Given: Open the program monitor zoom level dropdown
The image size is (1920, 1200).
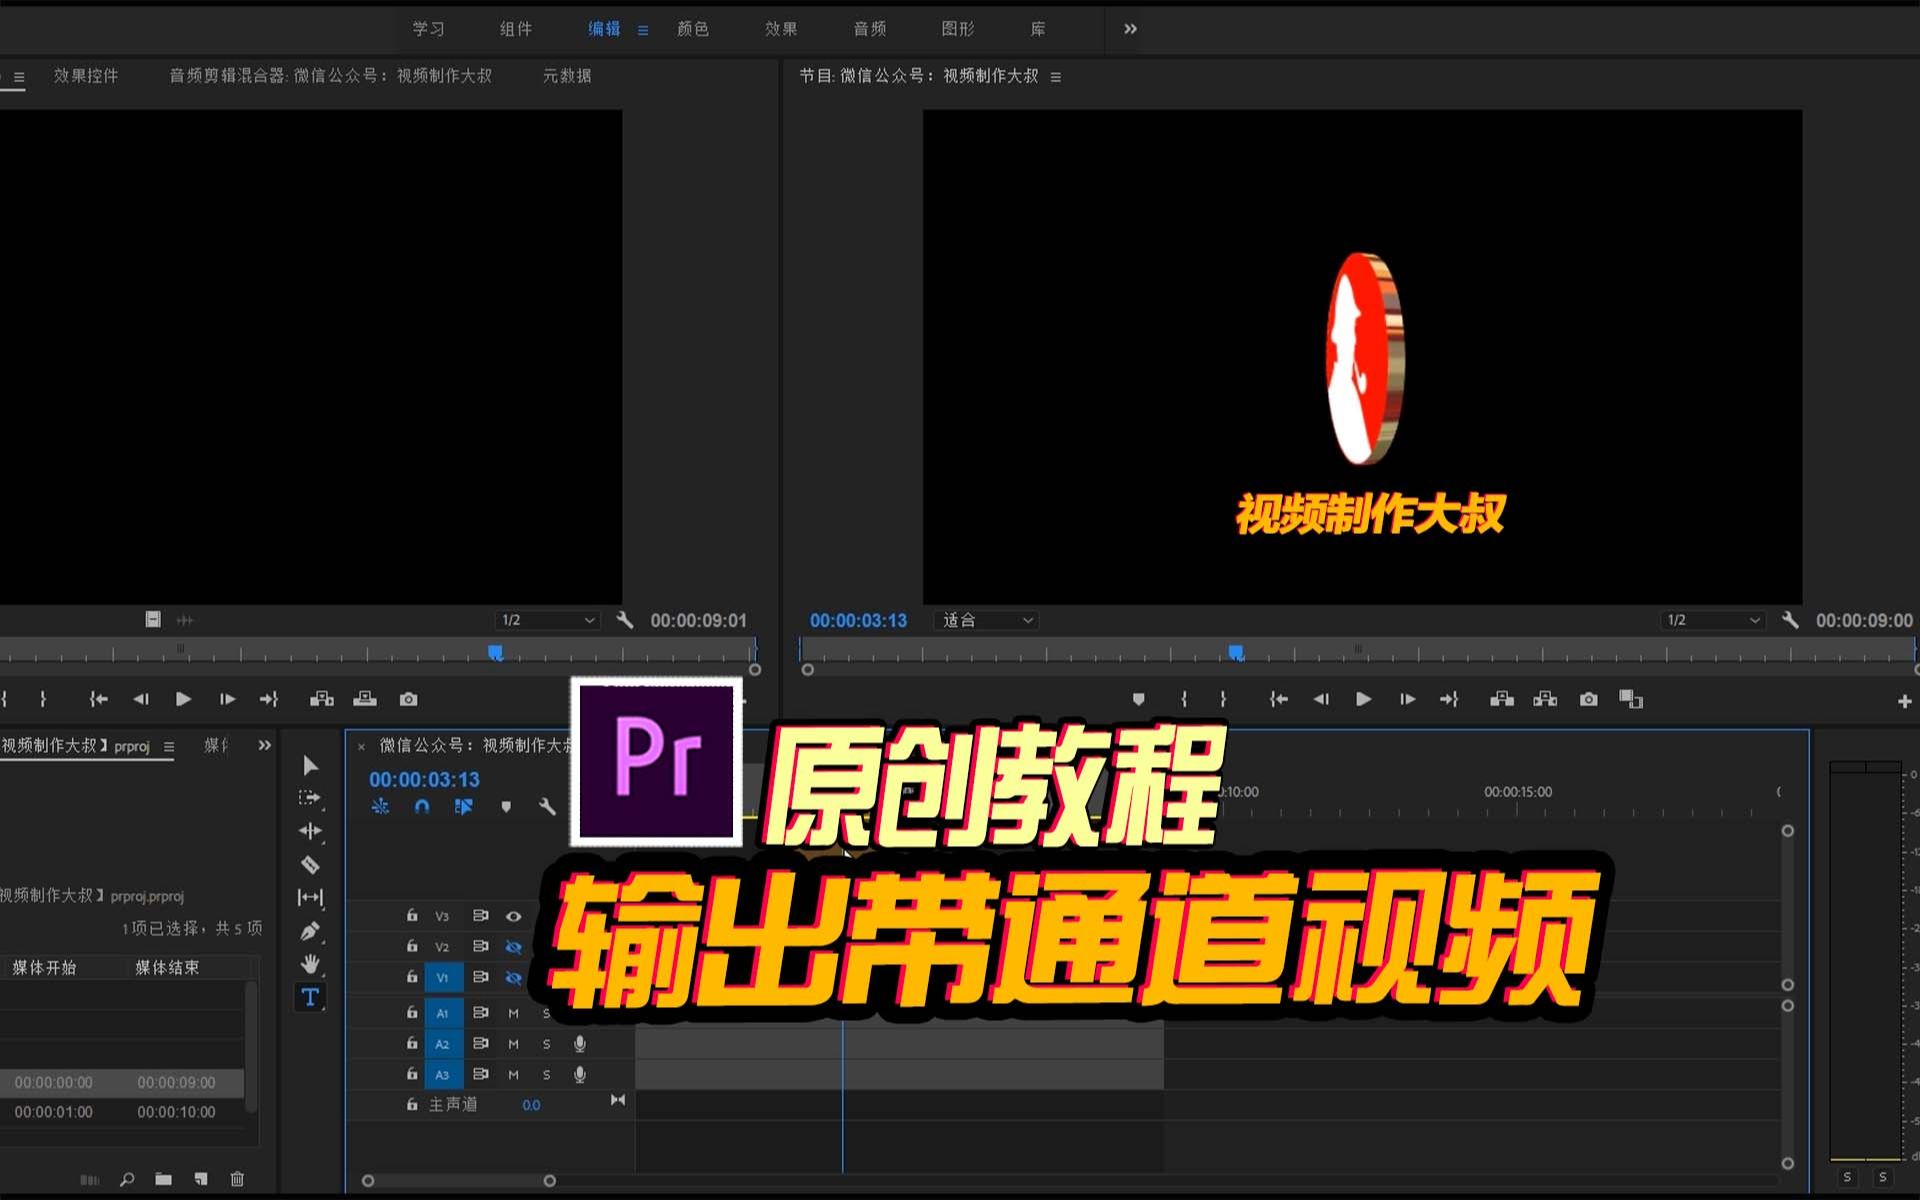Looking at the screenshot, I should coord(1713,620).
